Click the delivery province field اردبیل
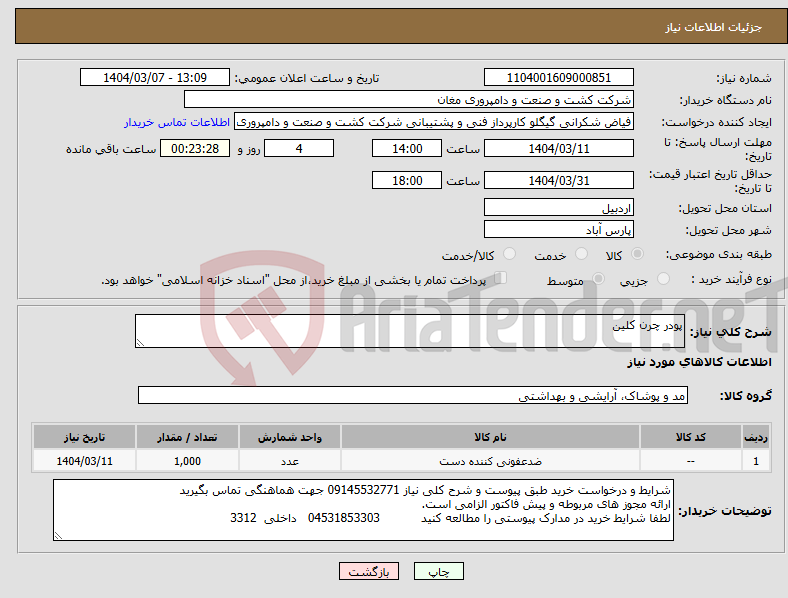 tap(558, 208)
